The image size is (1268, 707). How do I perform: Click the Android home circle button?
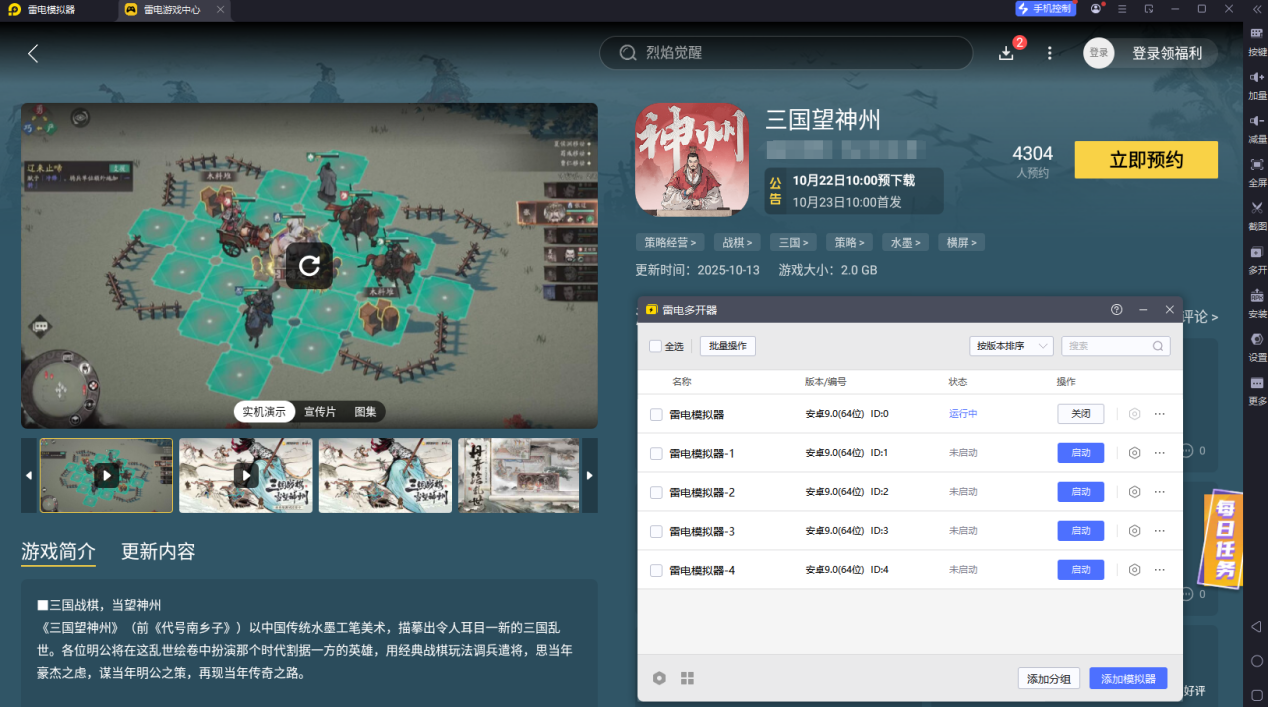[x=1257, y=661]
